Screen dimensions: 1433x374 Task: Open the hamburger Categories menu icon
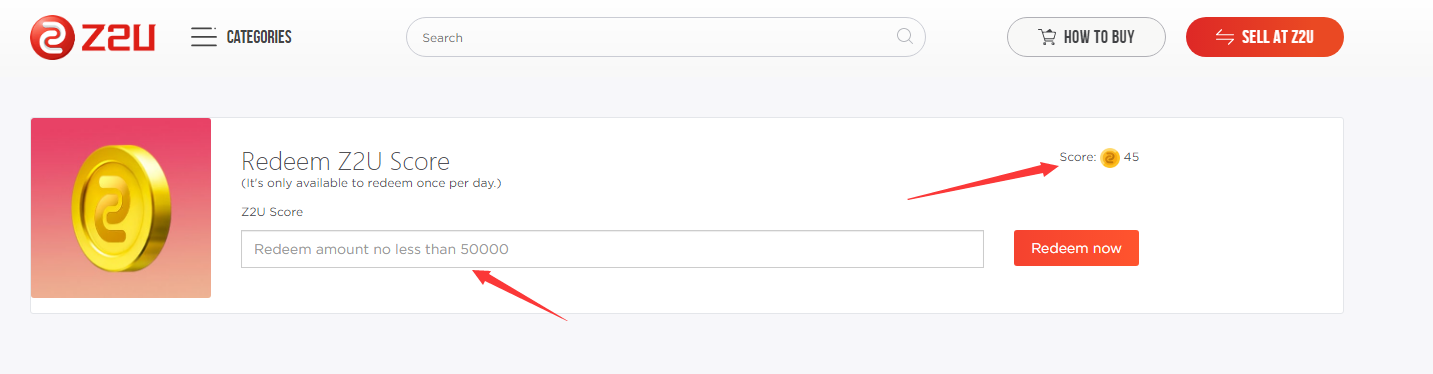pos(204,37)
